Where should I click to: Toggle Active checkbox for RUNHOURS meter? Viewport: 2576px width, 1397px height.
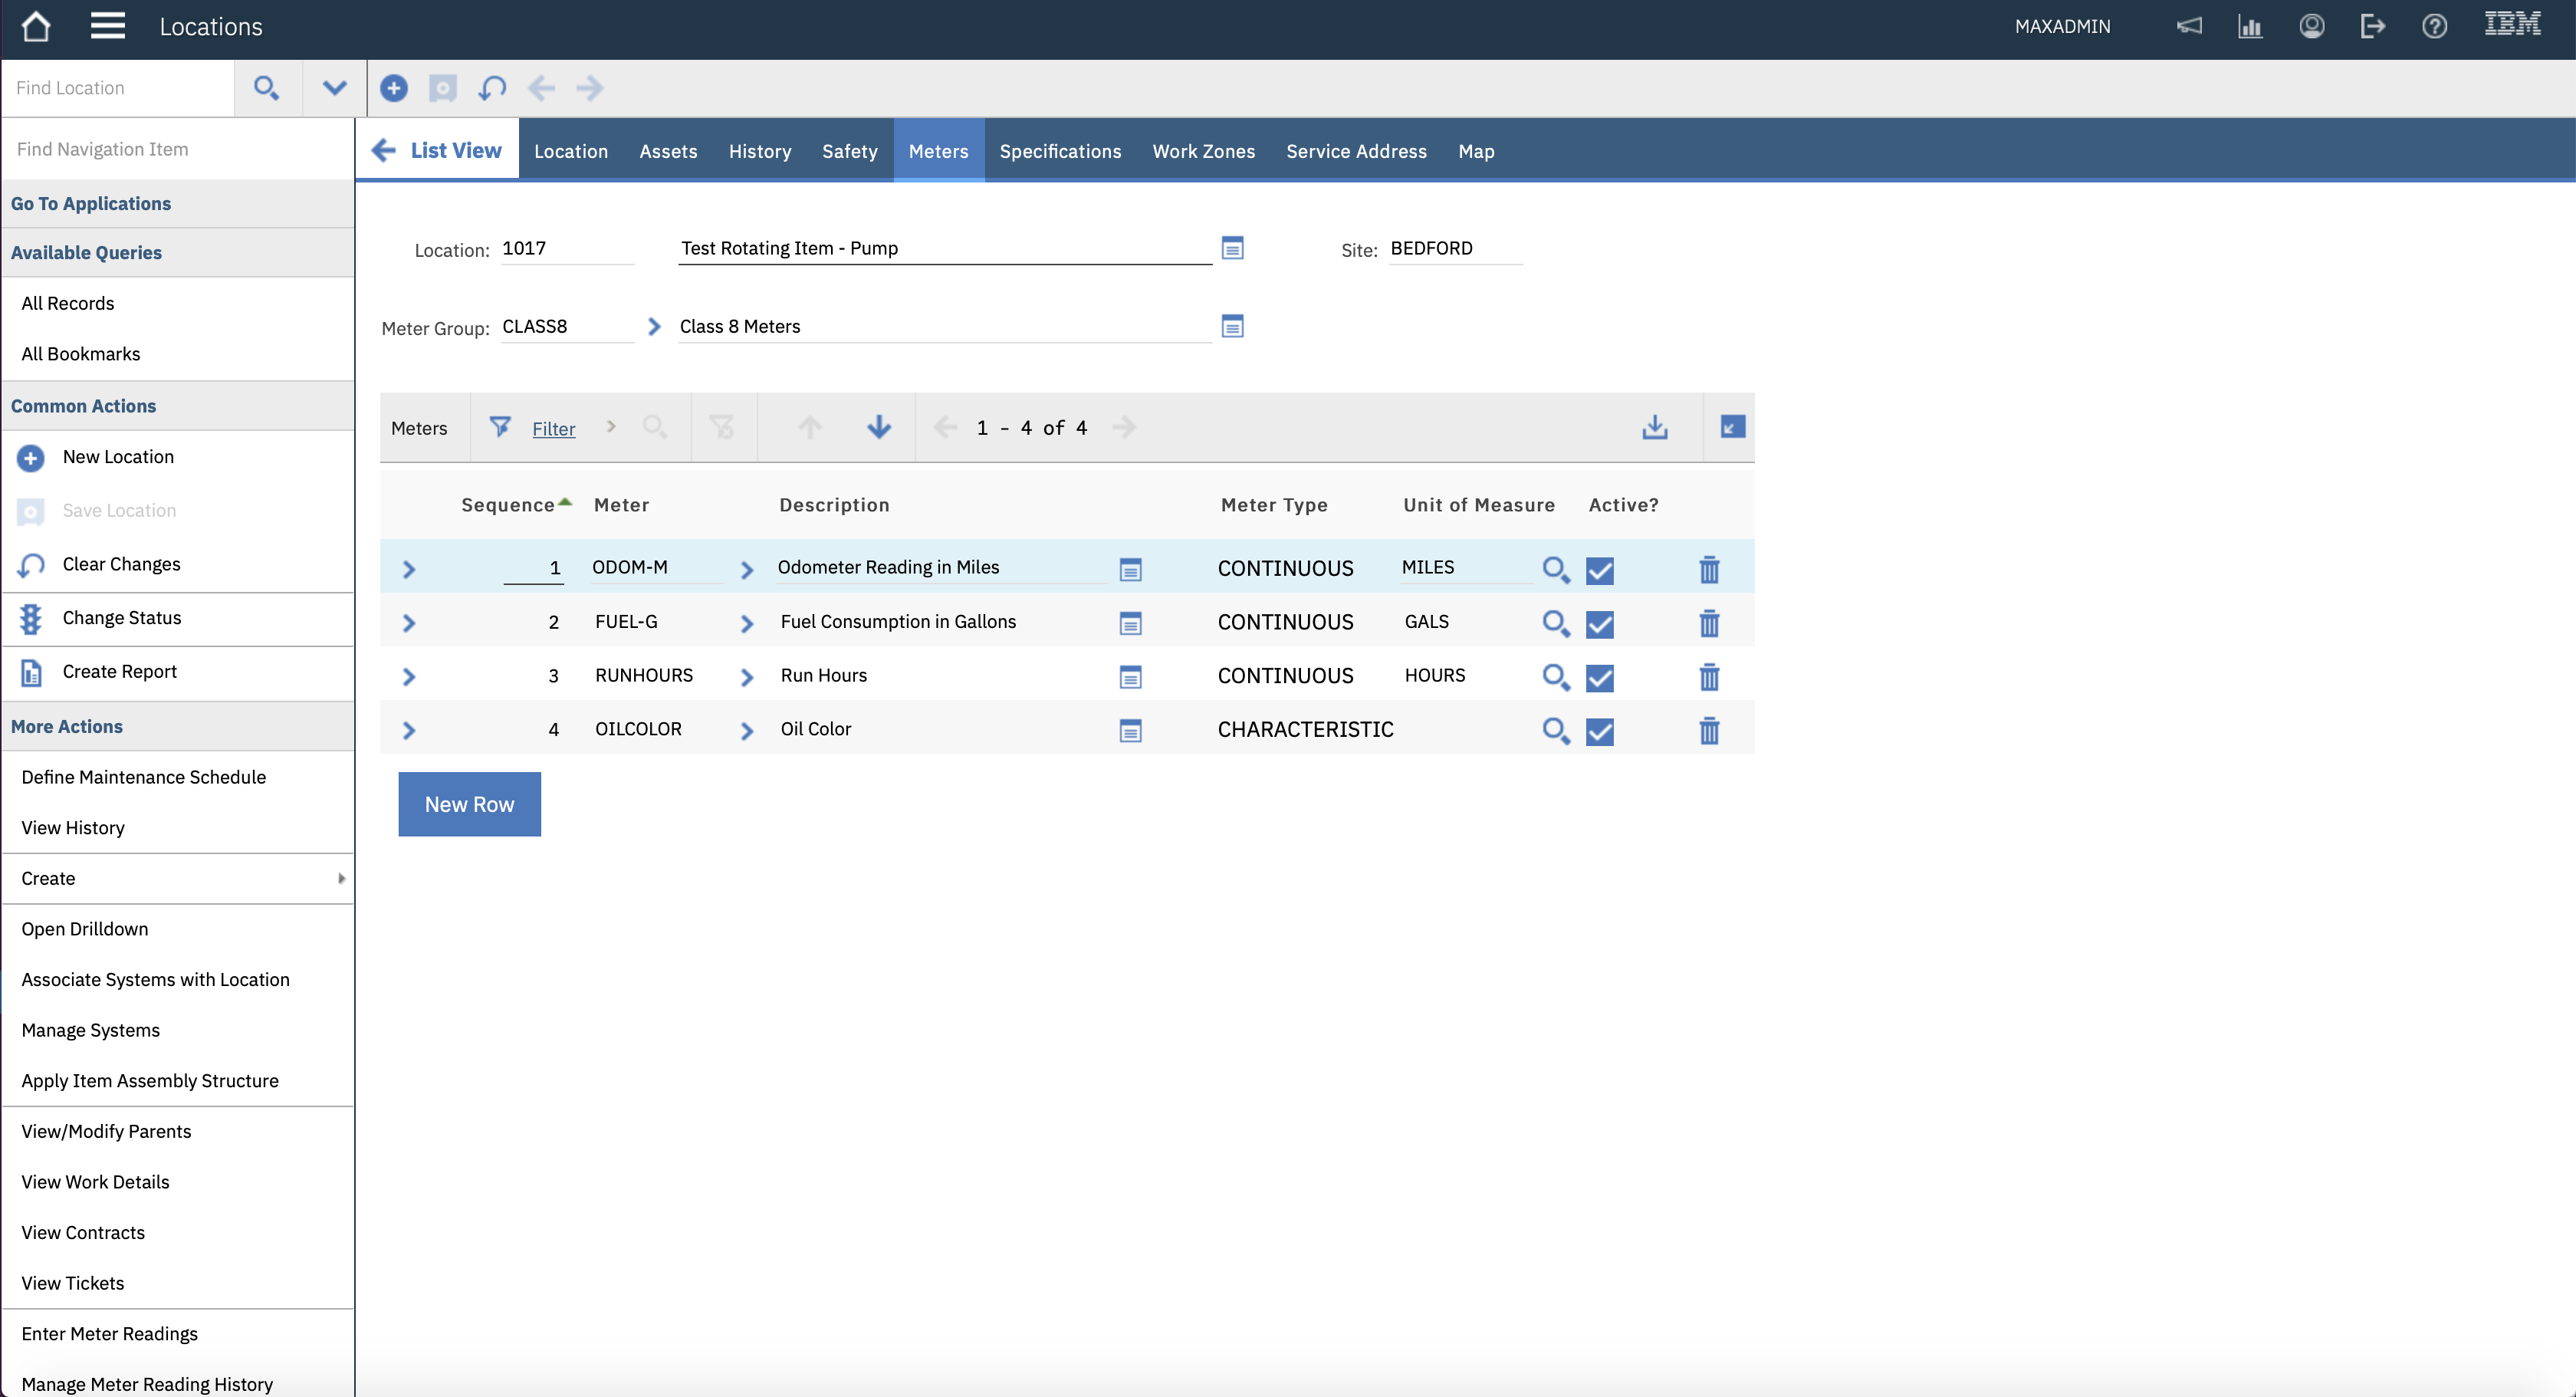(1600, 677)
